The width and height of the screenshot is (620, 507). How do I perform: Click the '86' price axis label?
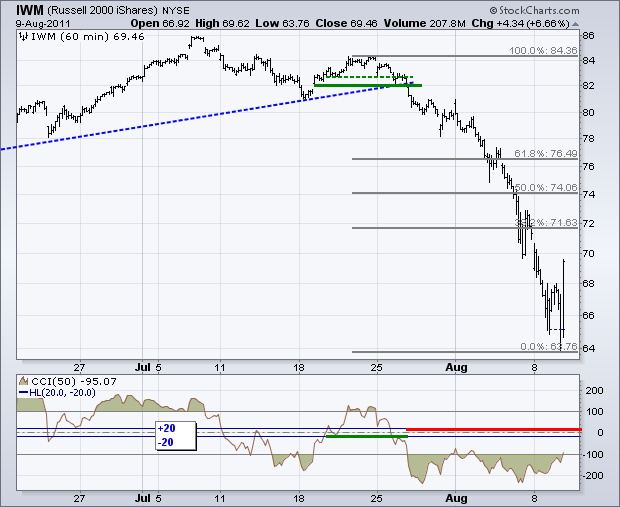point(588,36)
